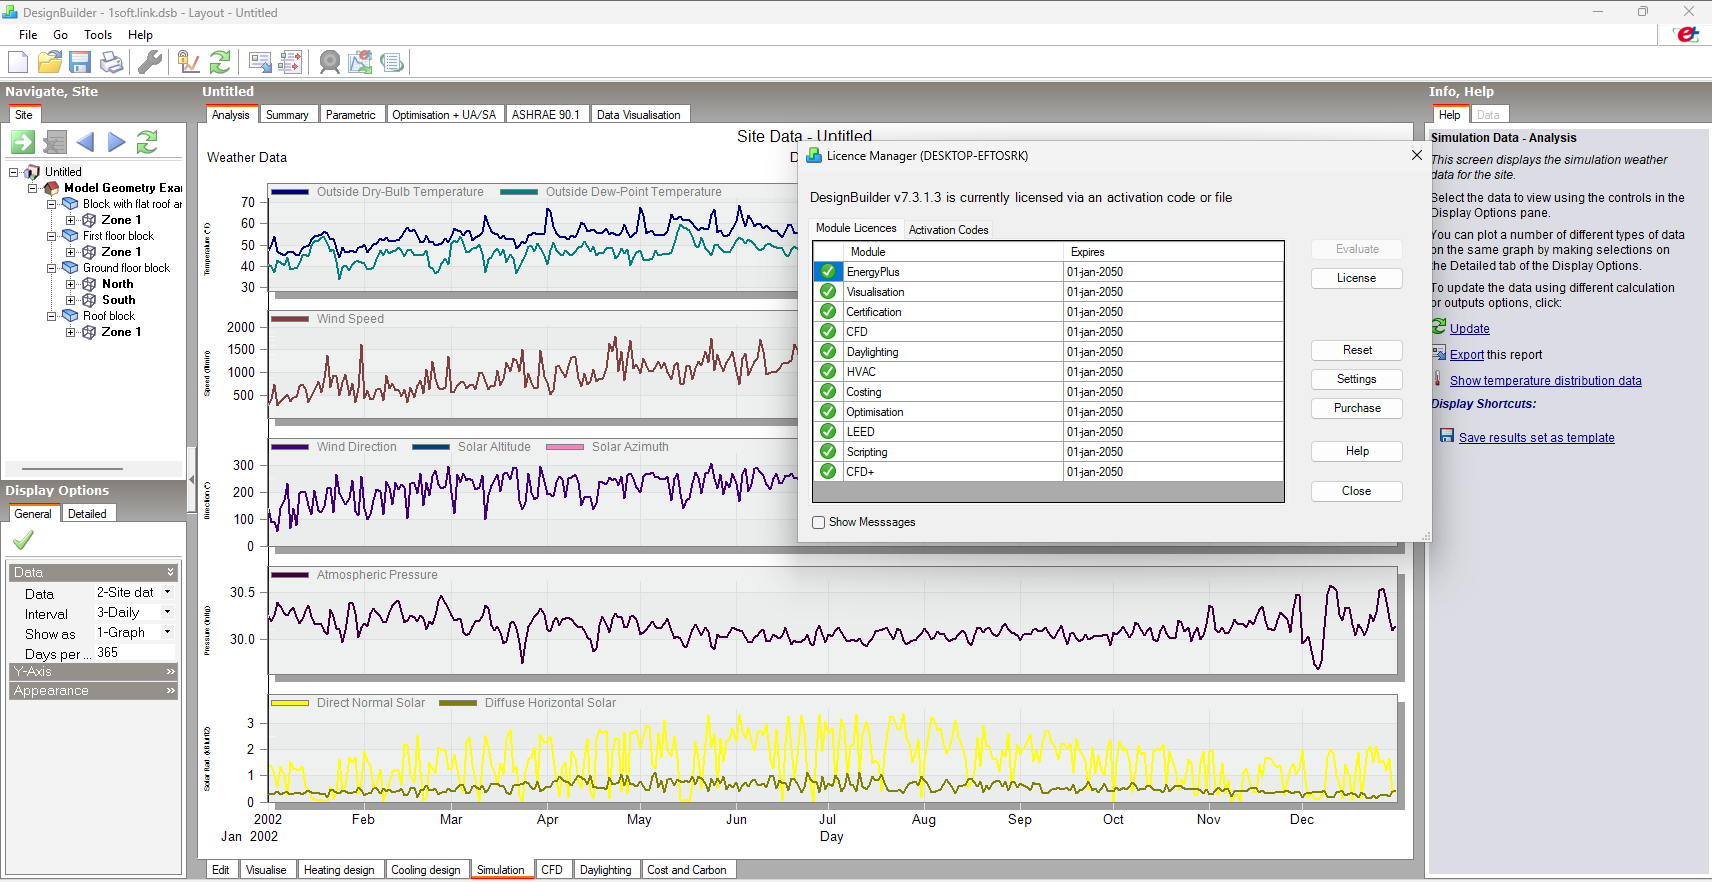Toggle the Visualisation module green check
Screen dimensions: 1712x882
(x=828, y=291)
